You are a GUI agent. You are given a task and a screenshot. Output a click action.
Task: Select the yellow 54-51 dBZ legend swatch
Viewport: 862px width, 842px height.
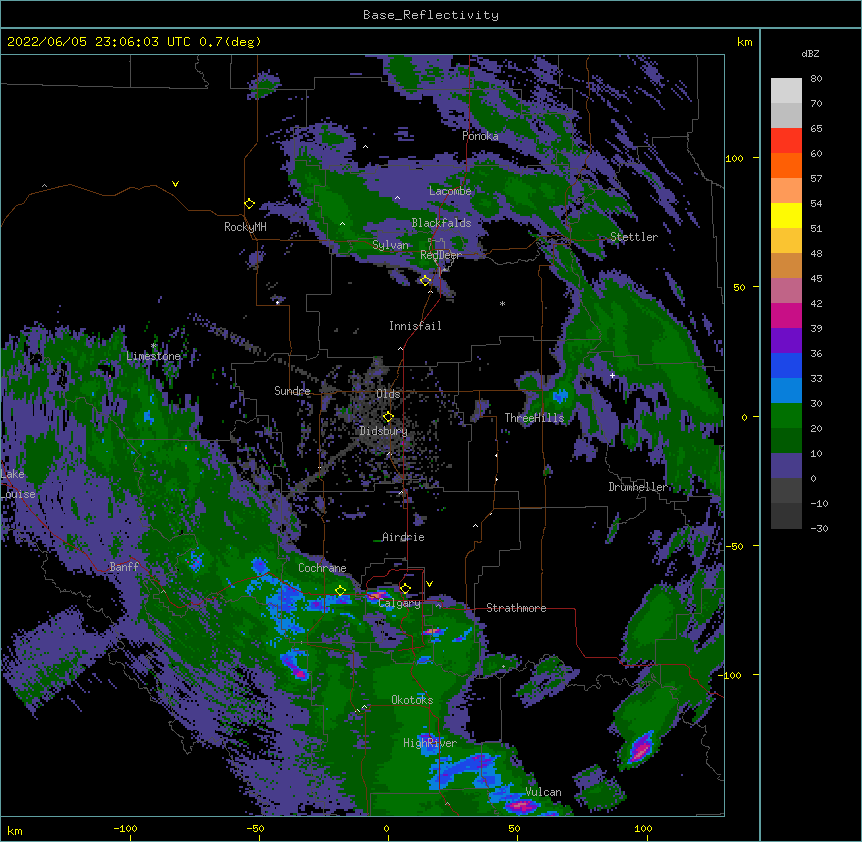(x=786, y=215)
